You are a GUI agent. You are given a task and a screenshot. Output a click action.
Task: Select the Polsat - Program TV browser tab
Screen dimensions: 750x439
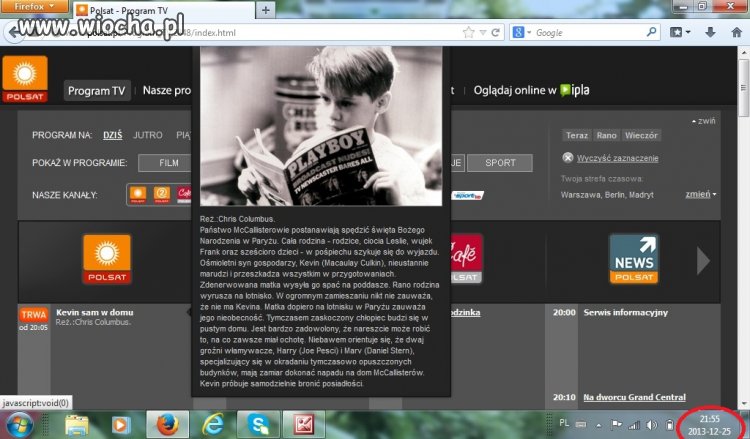point(164,10)
